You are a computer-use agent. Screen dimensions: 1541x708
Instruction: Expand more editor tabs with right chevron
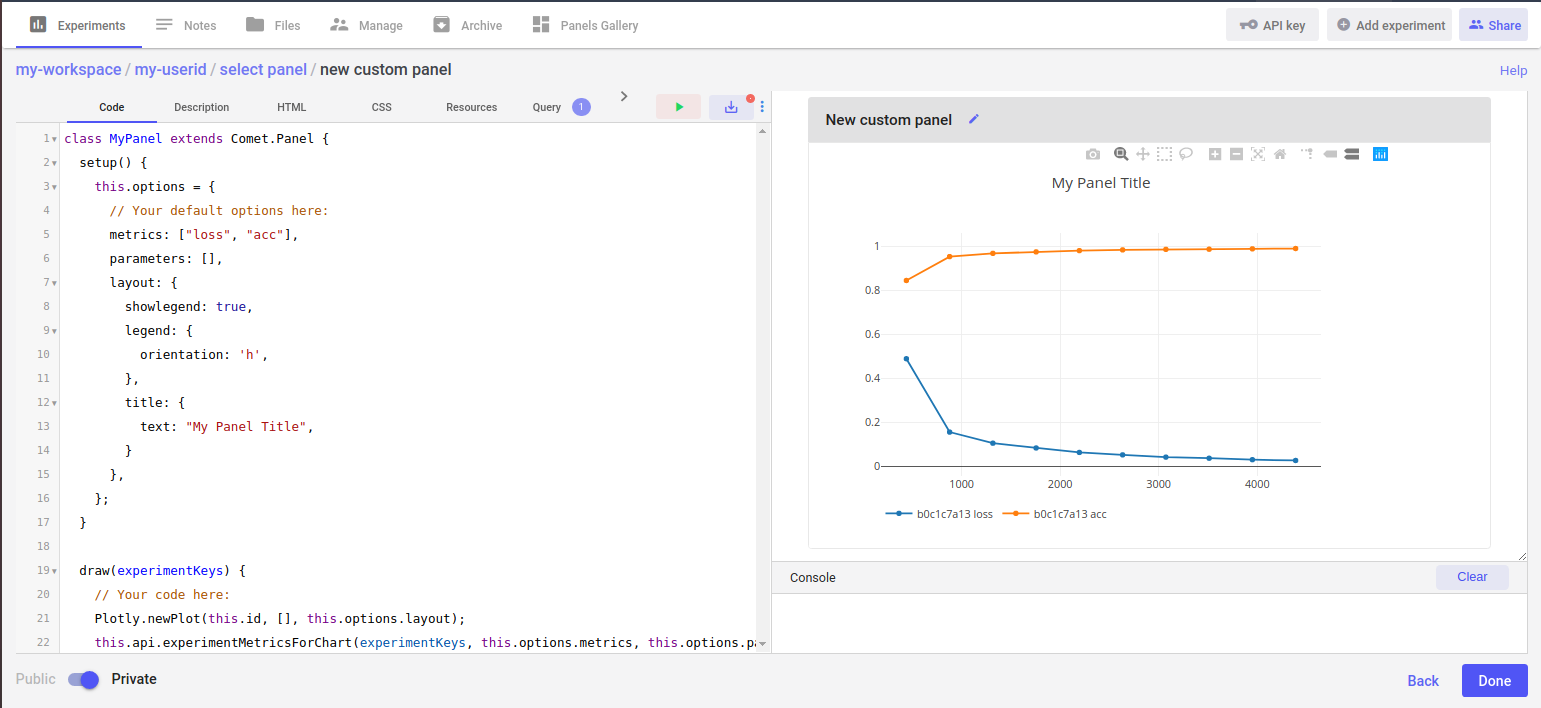624,96
